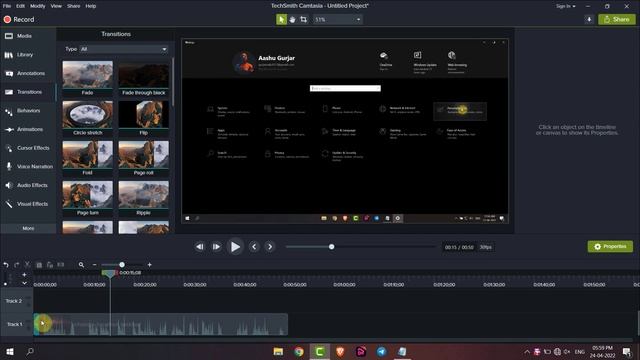Start recording with the Record button
This screenshot has height=360, width=640.
[19, 19]
